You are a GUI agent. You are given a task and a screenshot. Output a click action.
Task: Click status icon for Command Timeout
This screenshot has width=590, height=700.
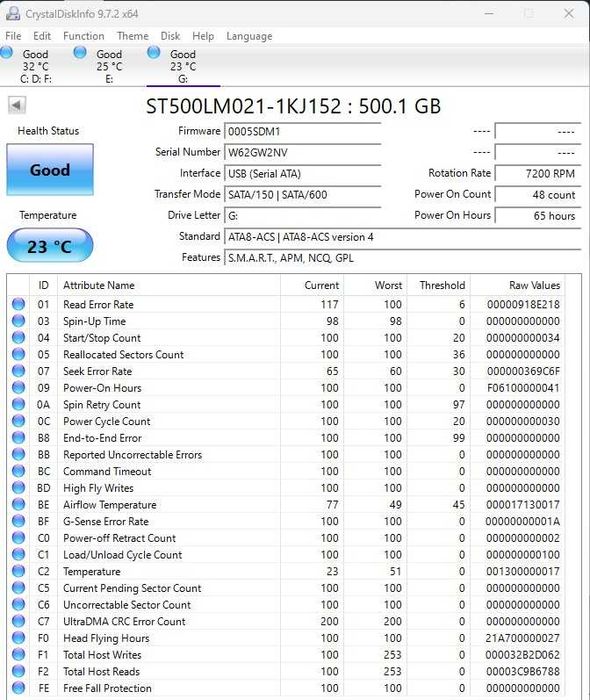click(18, 471)
